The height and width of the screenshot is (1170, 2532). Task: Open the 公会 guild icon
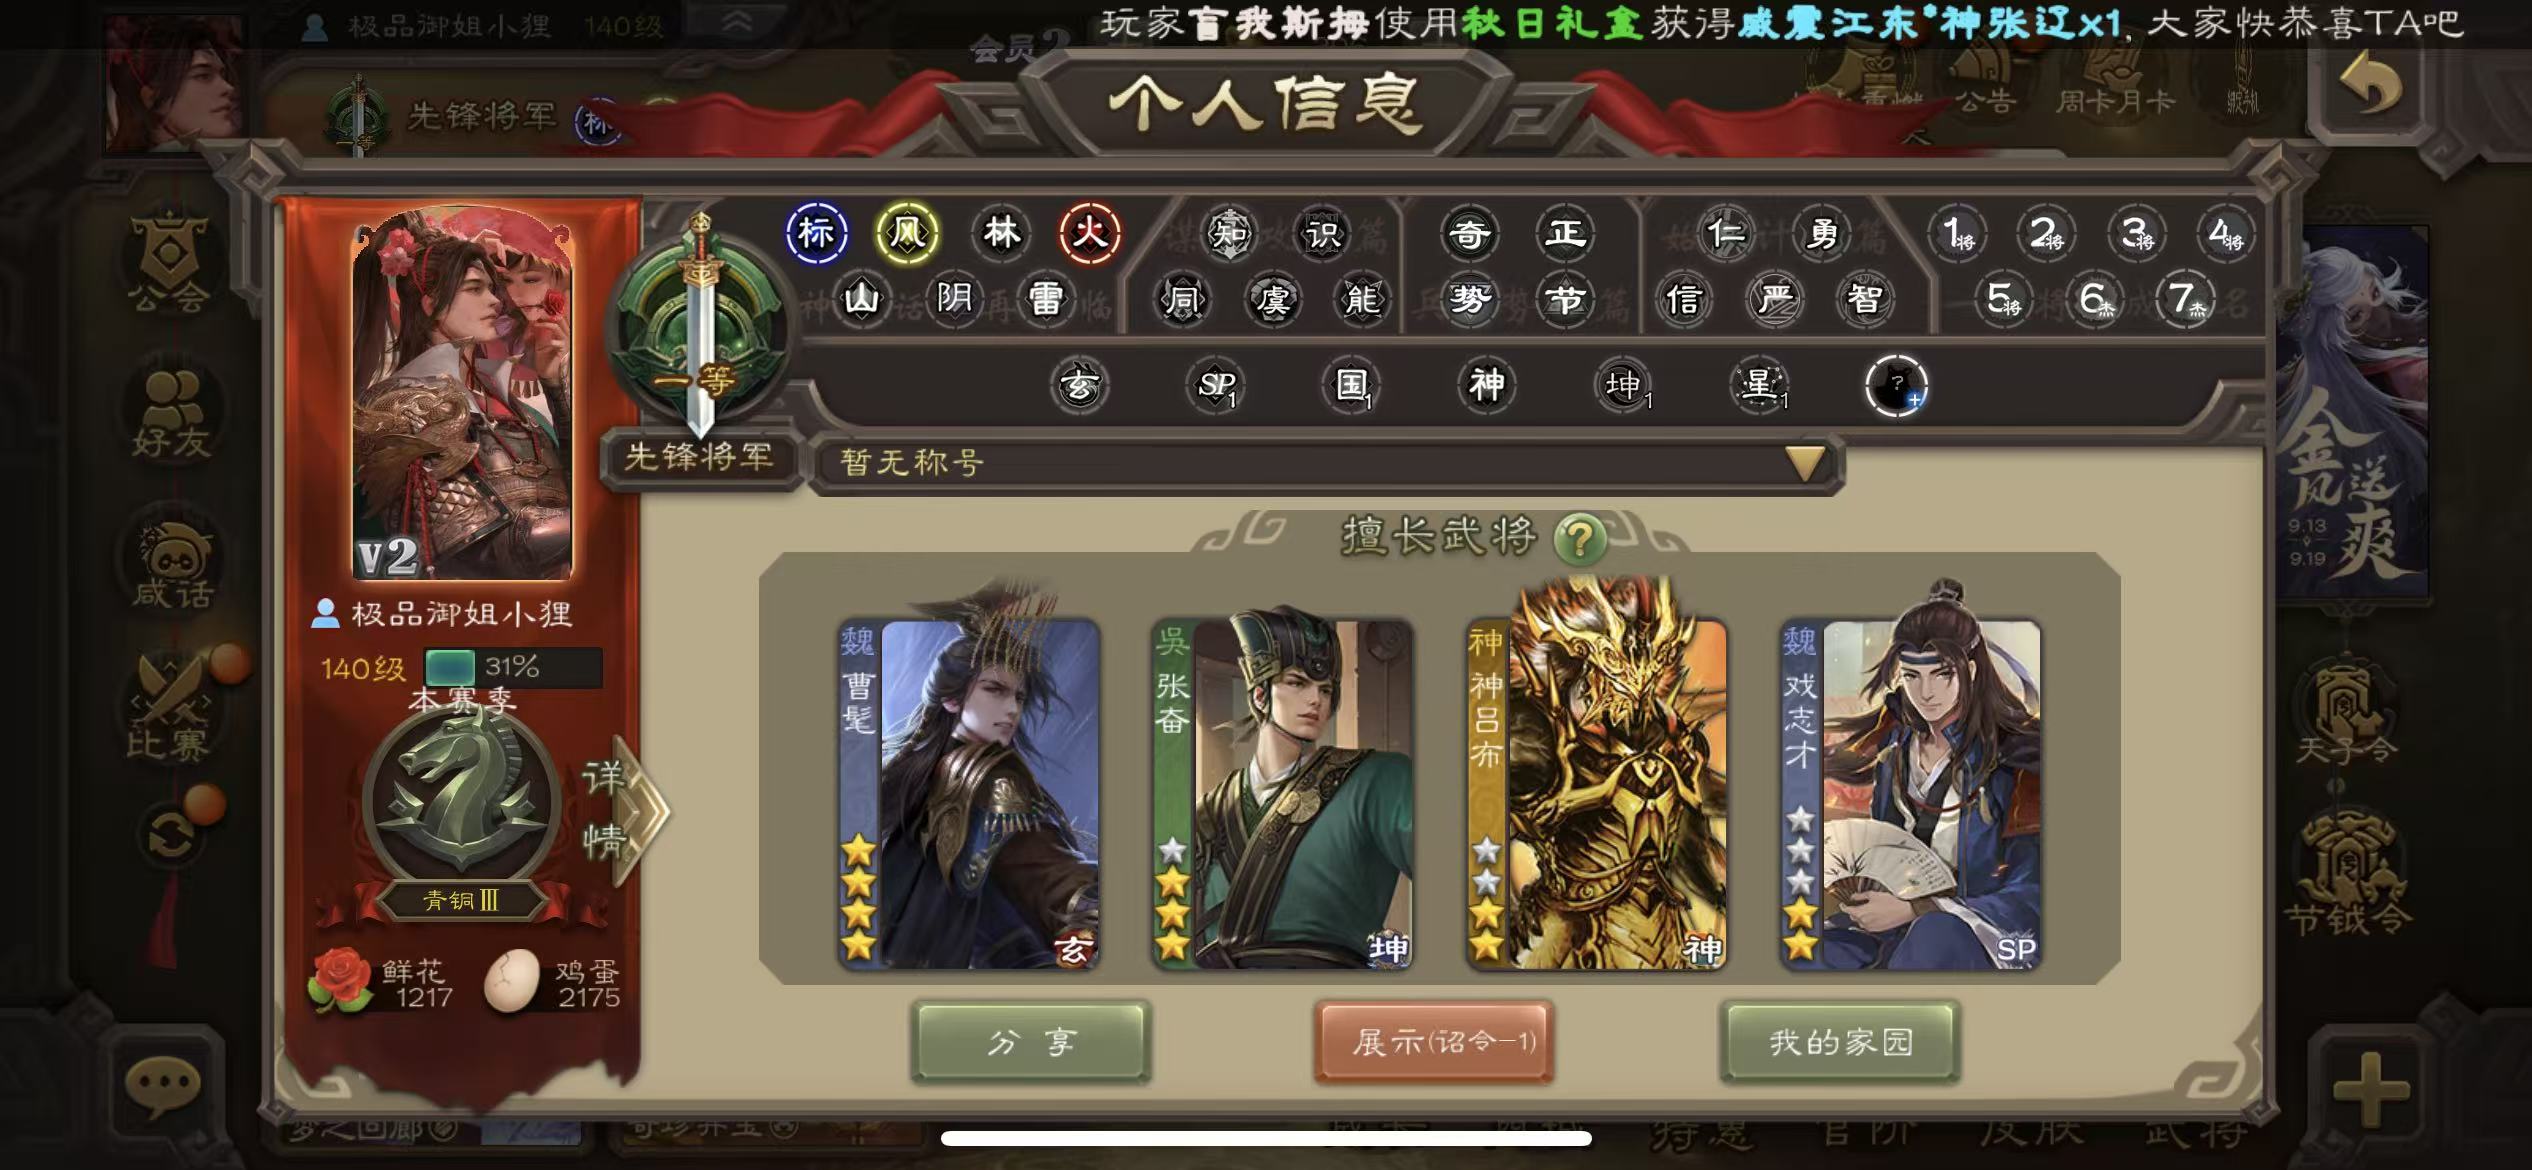coord(169,262)
